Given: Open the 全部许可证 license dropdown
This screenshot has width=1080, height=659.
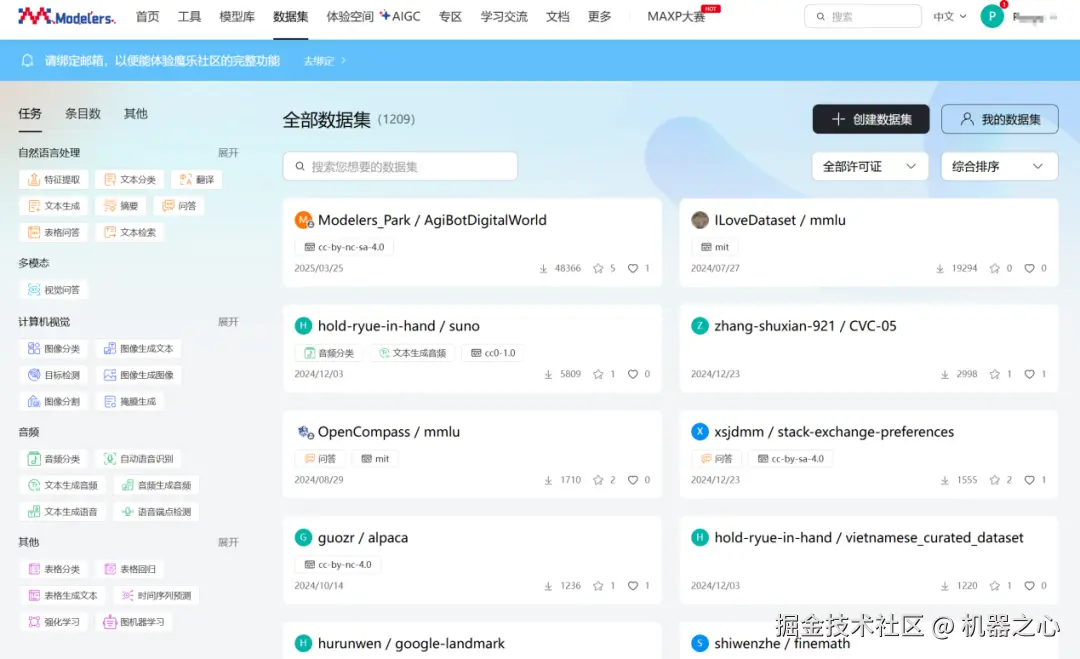Looking at the screenshot, I should [x=870, y=167].
